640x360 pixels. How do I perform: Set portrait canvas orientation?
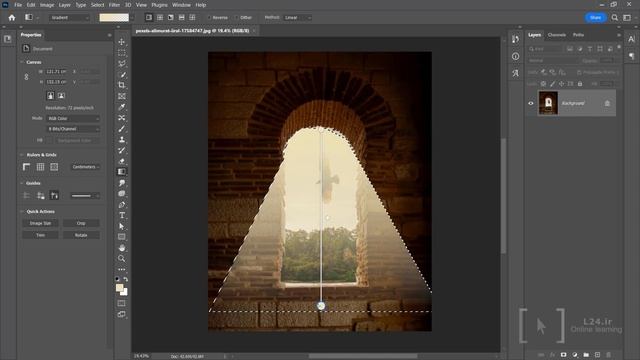pyautogui.click(x=50, y=96)
